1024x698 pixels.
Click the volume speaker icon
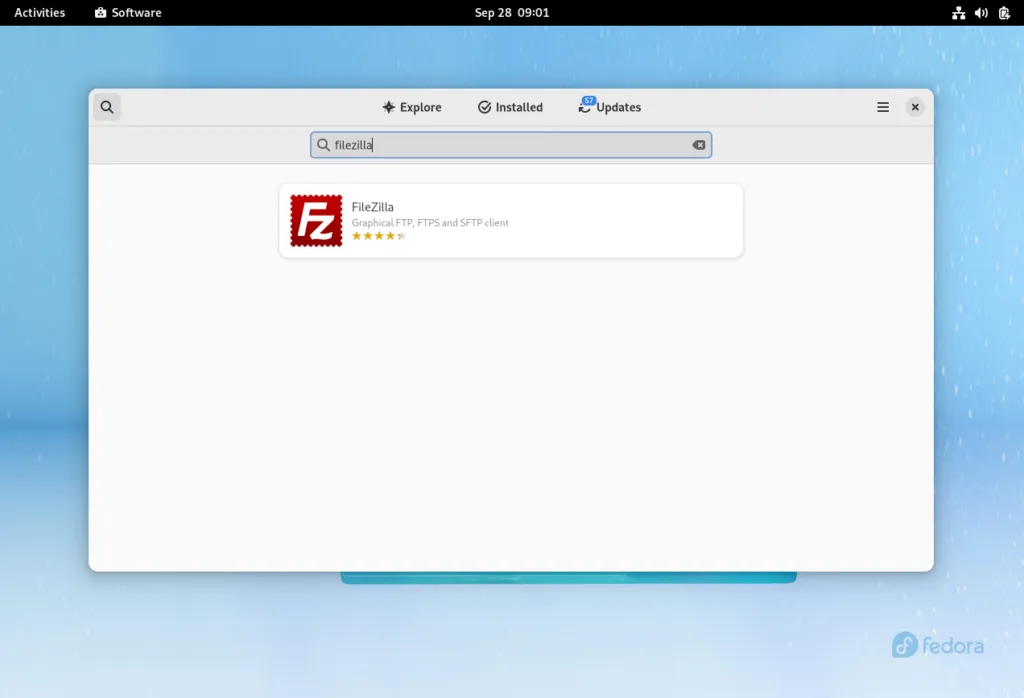point(981,13)
